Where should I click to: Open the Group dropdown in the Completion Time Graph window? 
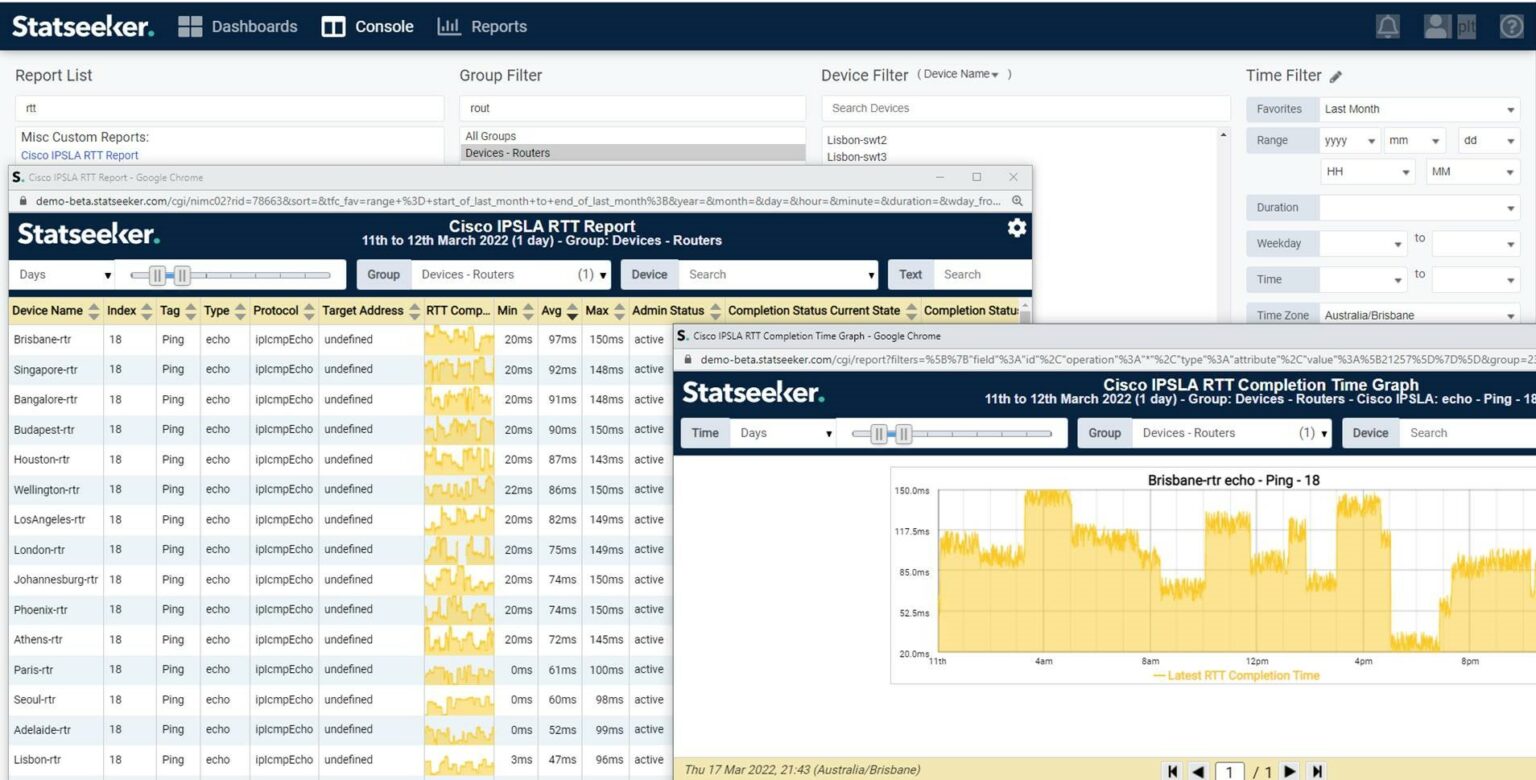(1234, 434)
